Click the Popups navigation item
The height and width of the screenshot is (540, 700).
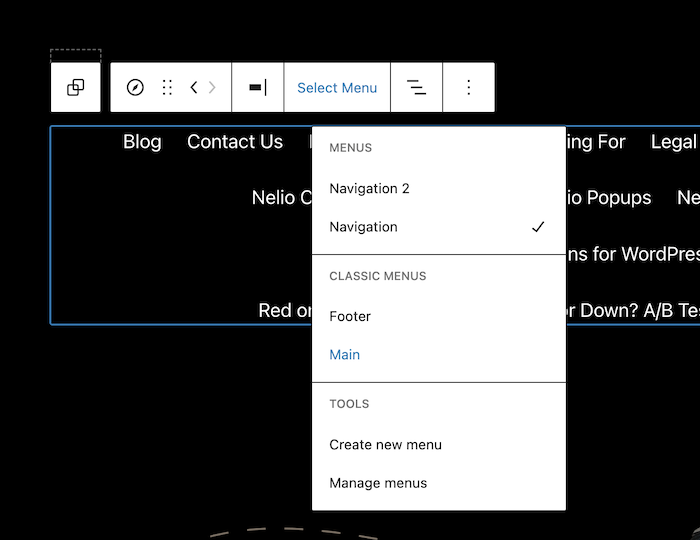tap(609, 198)
